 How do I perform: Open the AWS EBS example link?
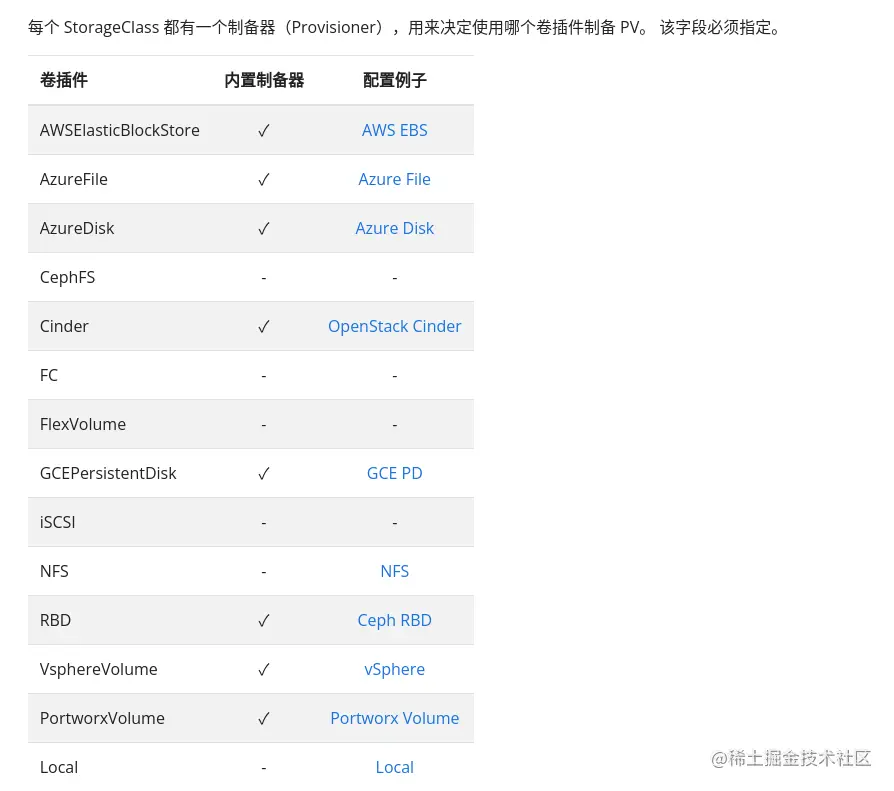(395, 130)
